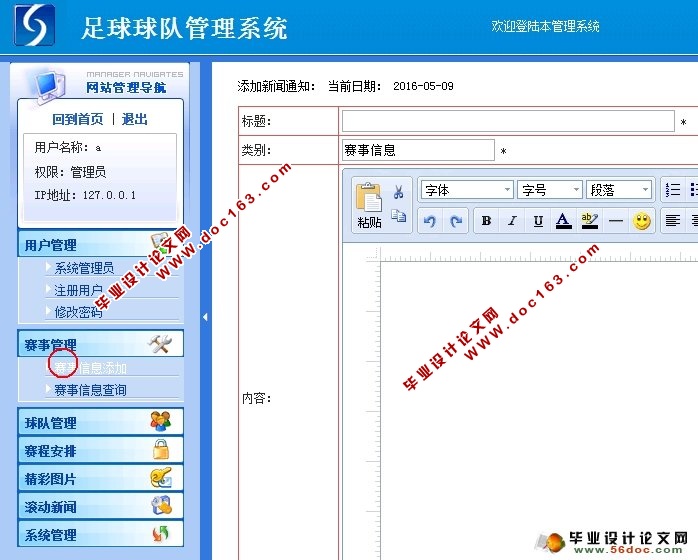Click the 标题 title input field
This screenshot has width=698, height=560.
click(x=508, y=121)
